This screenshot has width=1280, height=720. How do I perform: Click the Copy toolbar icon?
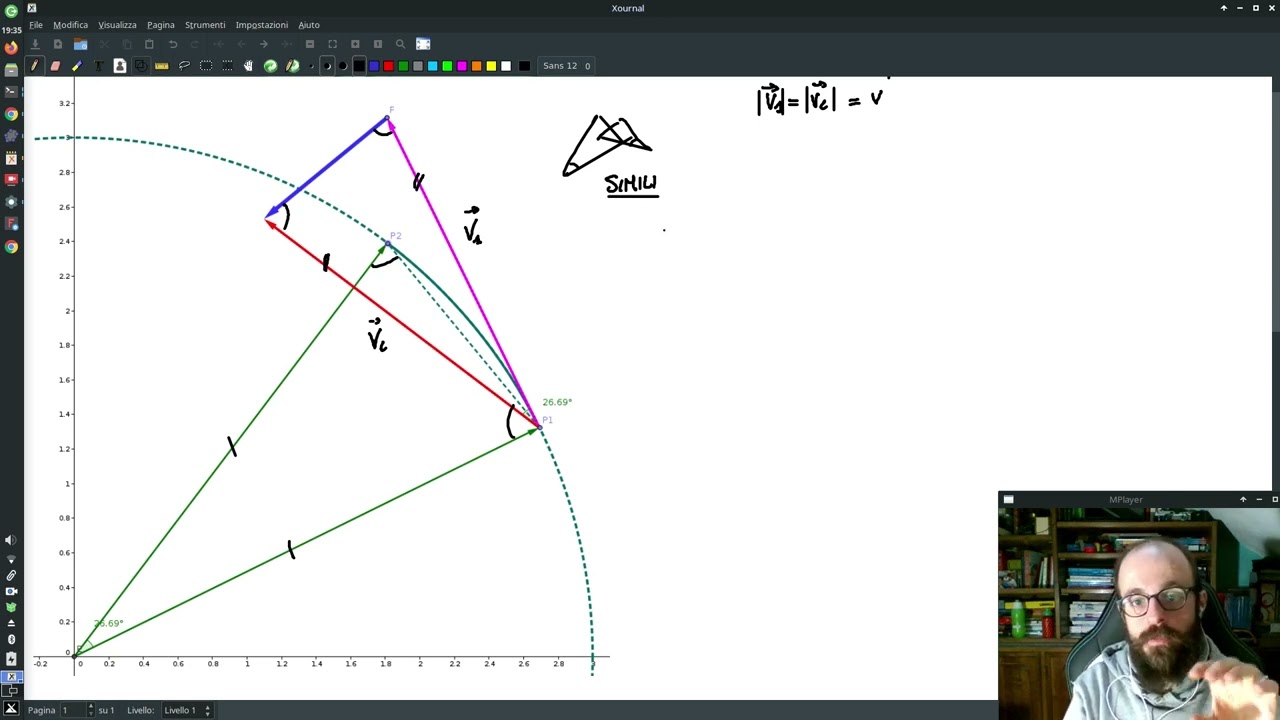coord(127,44)
